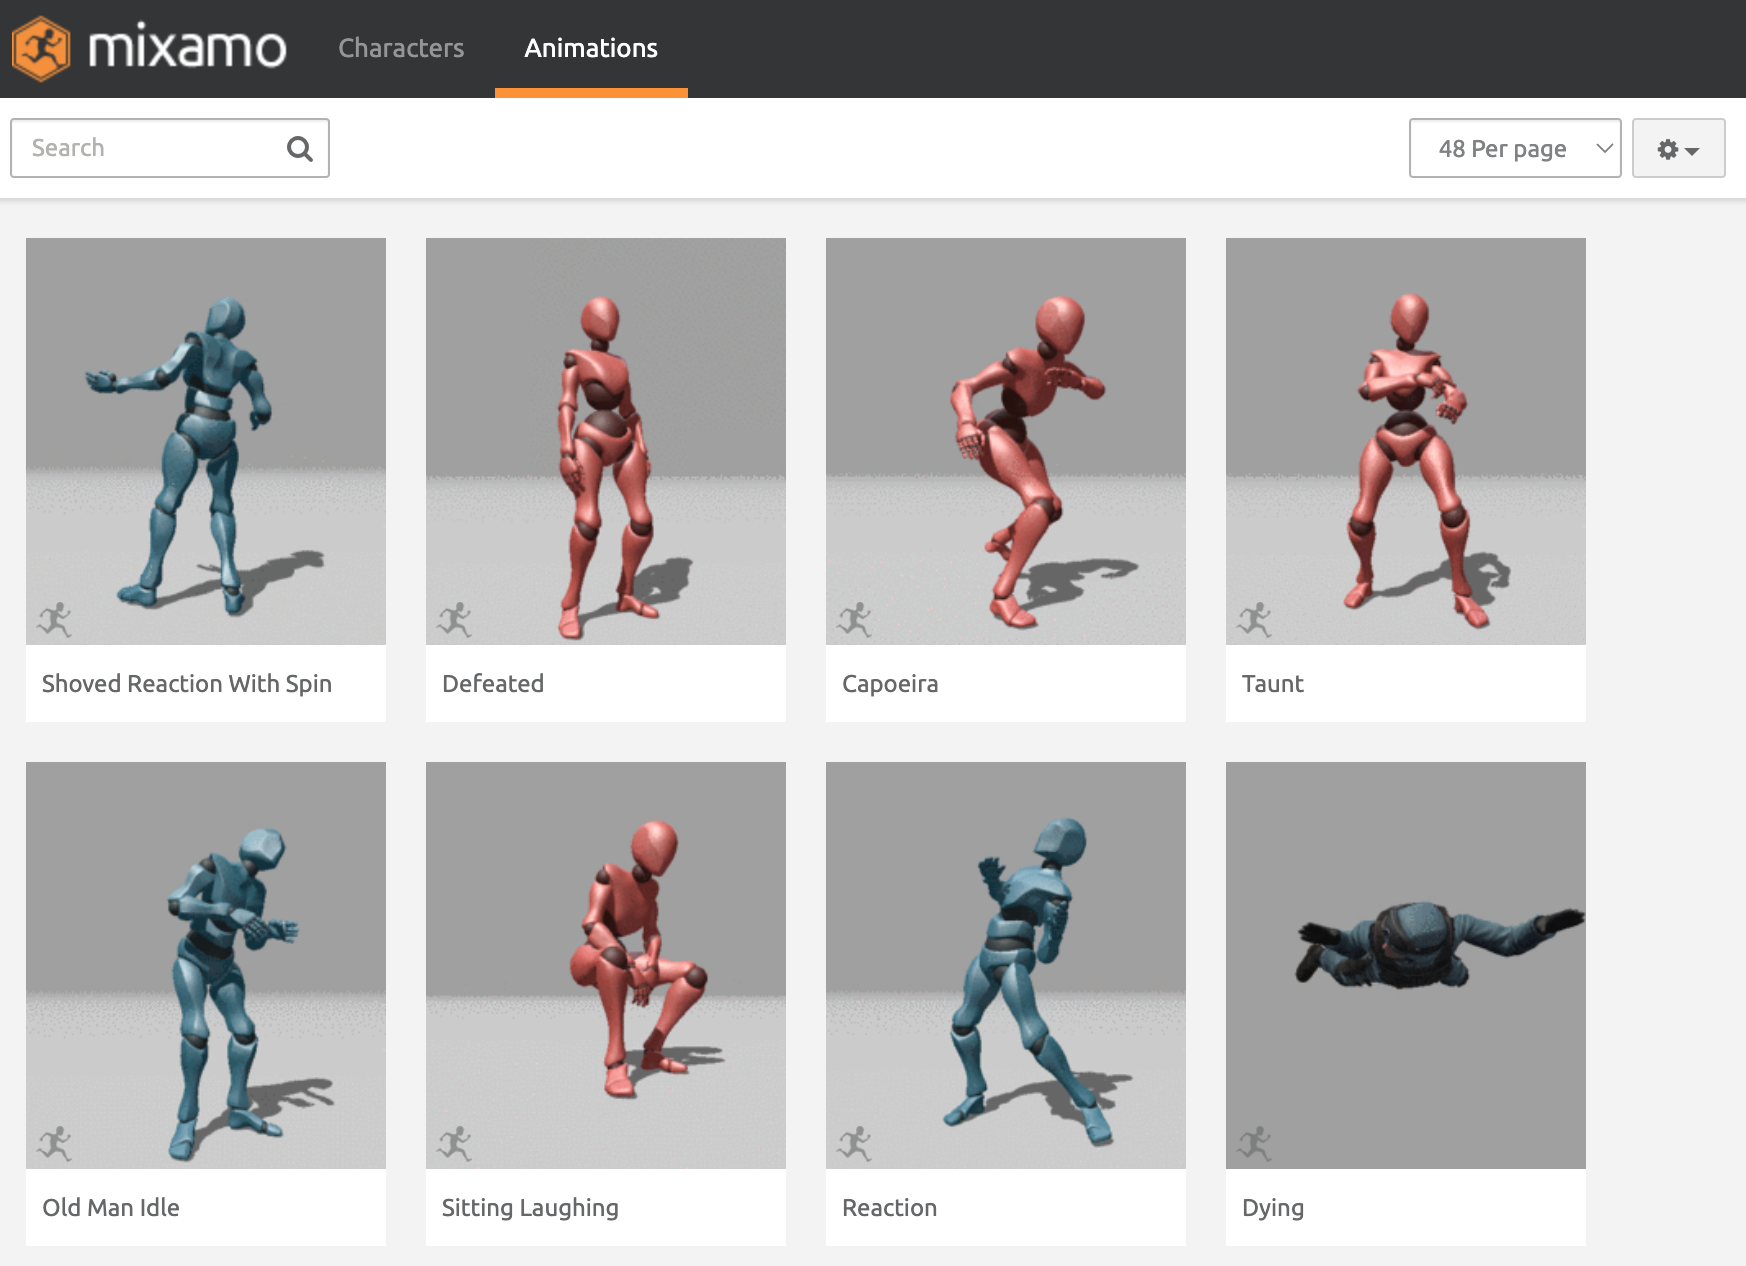Click running-man icon on Taunt thumbnail
This screenshot has height=1266, width=1746.
pyautogui.click(x=1255, y=620)
